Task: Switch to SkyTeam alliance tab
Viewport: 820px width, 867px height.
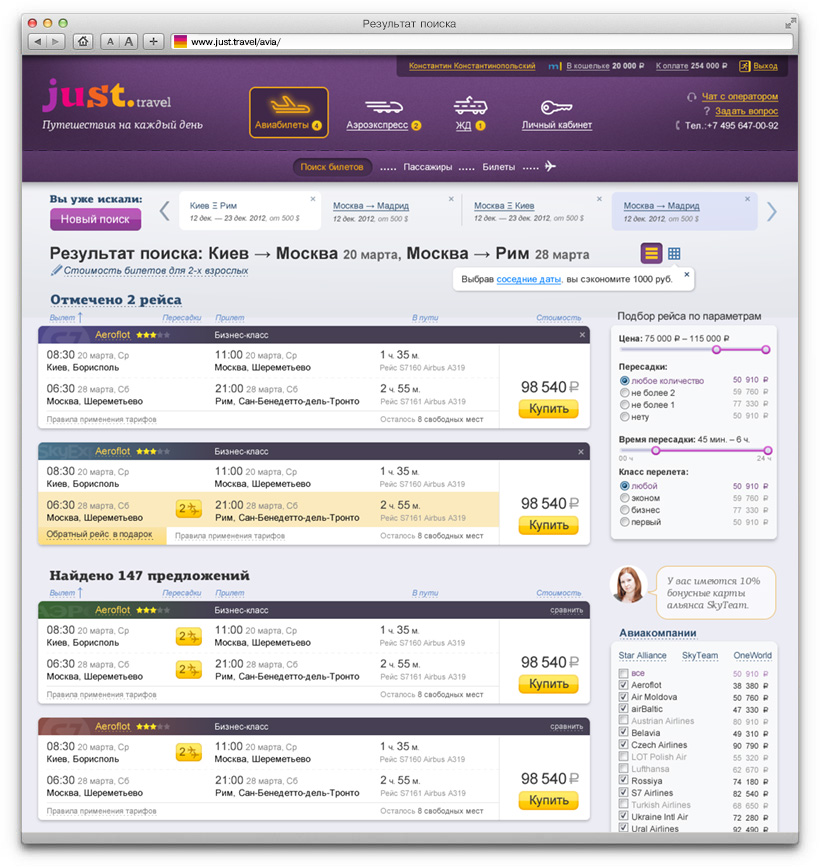Action: (700, 656)
